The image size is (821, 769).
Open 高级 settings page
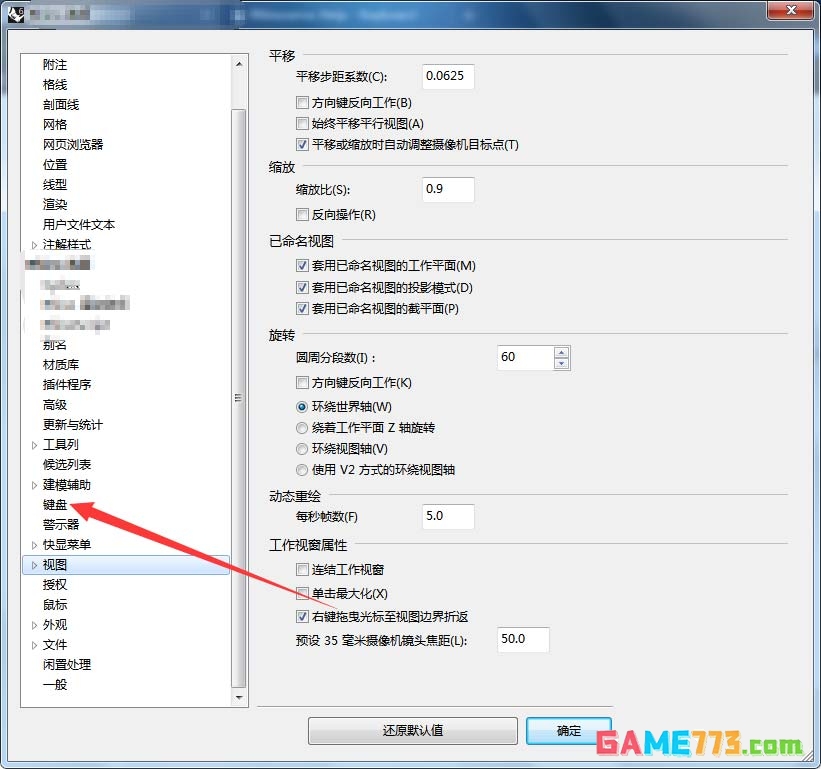[x=55, y=405]
